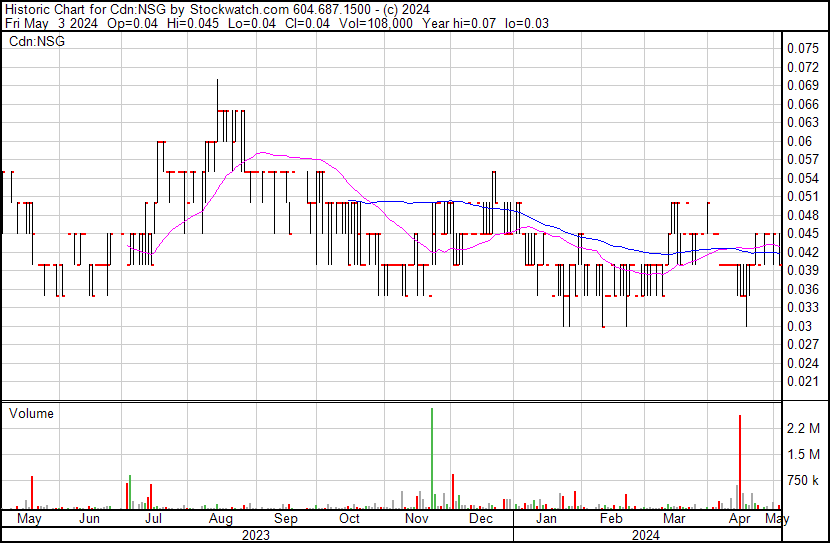Click the 0.021 price axis label

(802, 382)
